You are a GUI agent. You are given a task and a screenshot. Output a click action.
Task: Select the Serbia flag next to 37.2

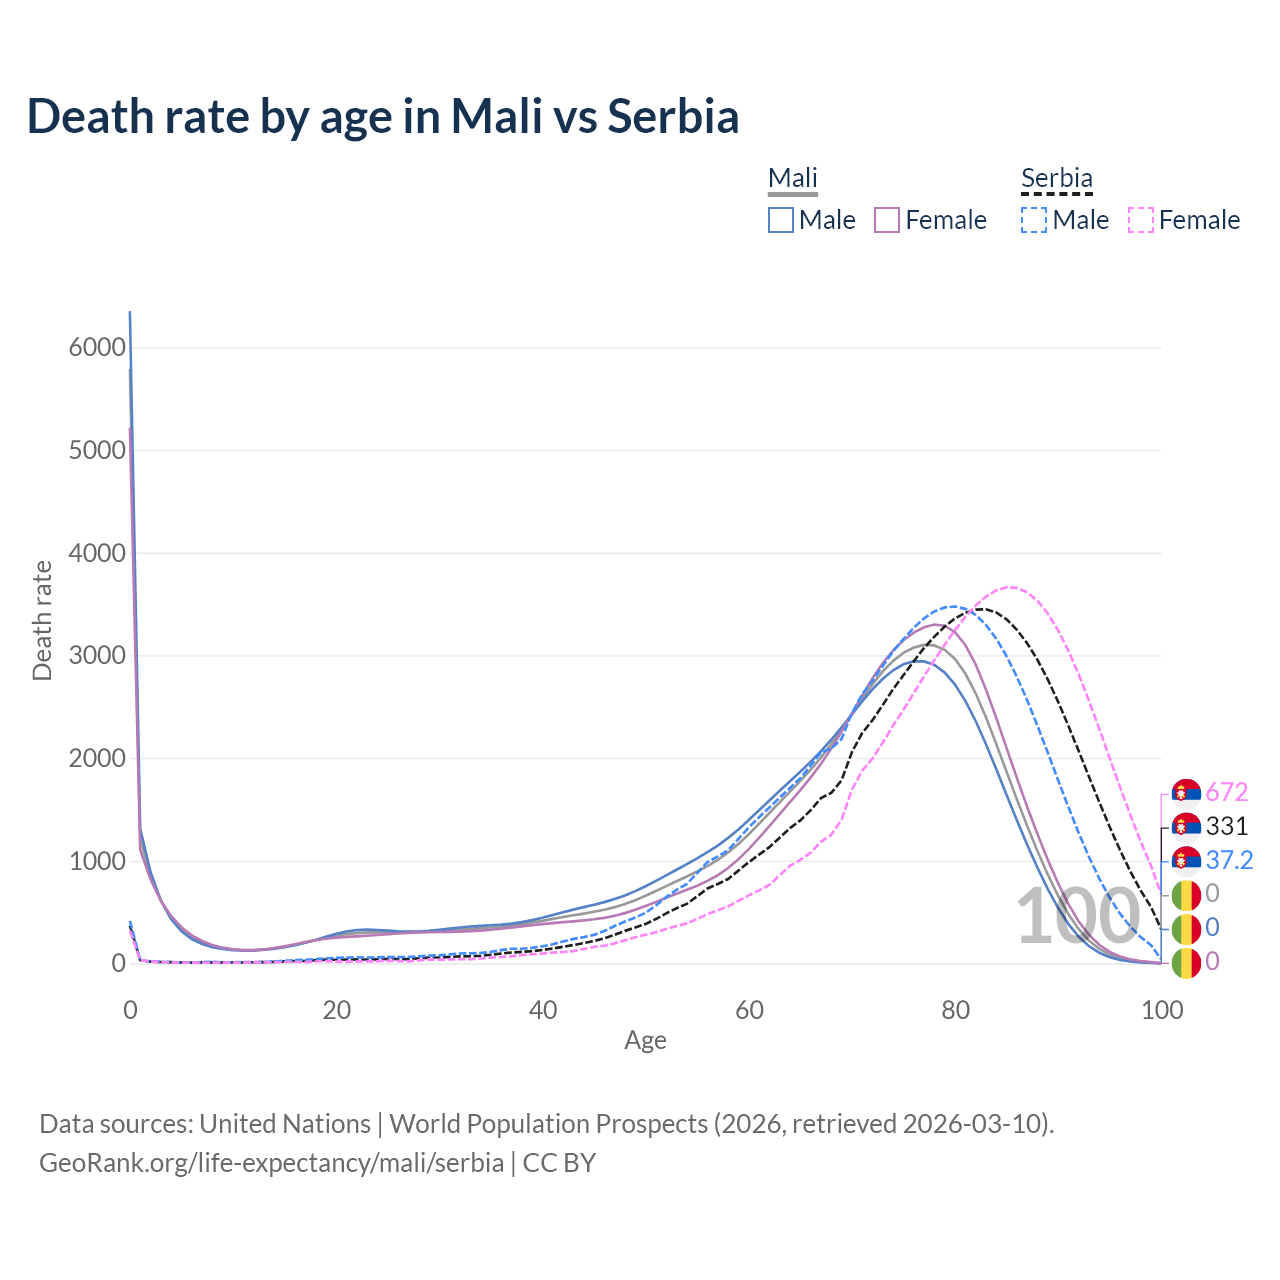pos(1186,860)
